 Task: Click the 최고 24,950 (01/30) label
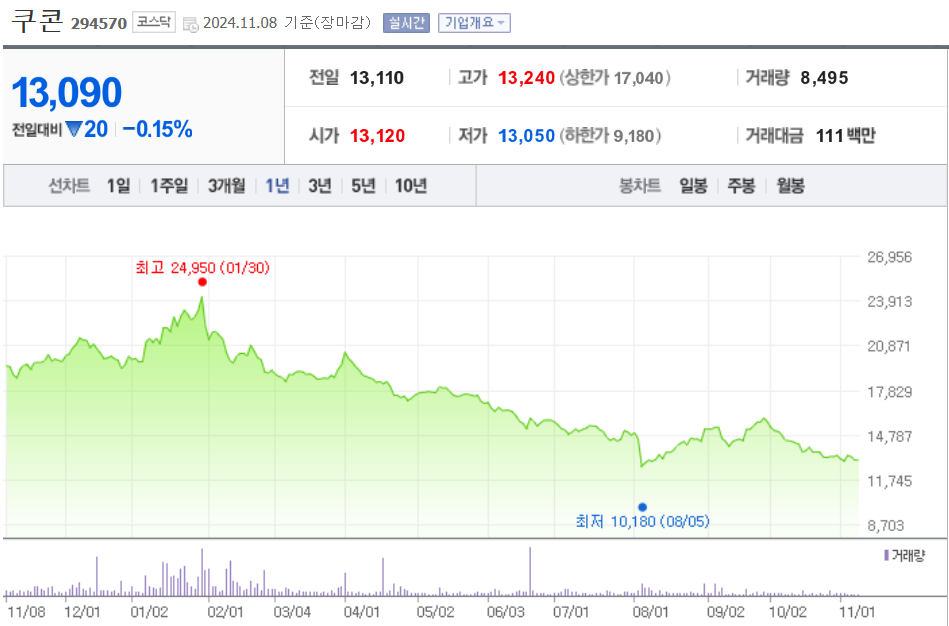(203, 268)
